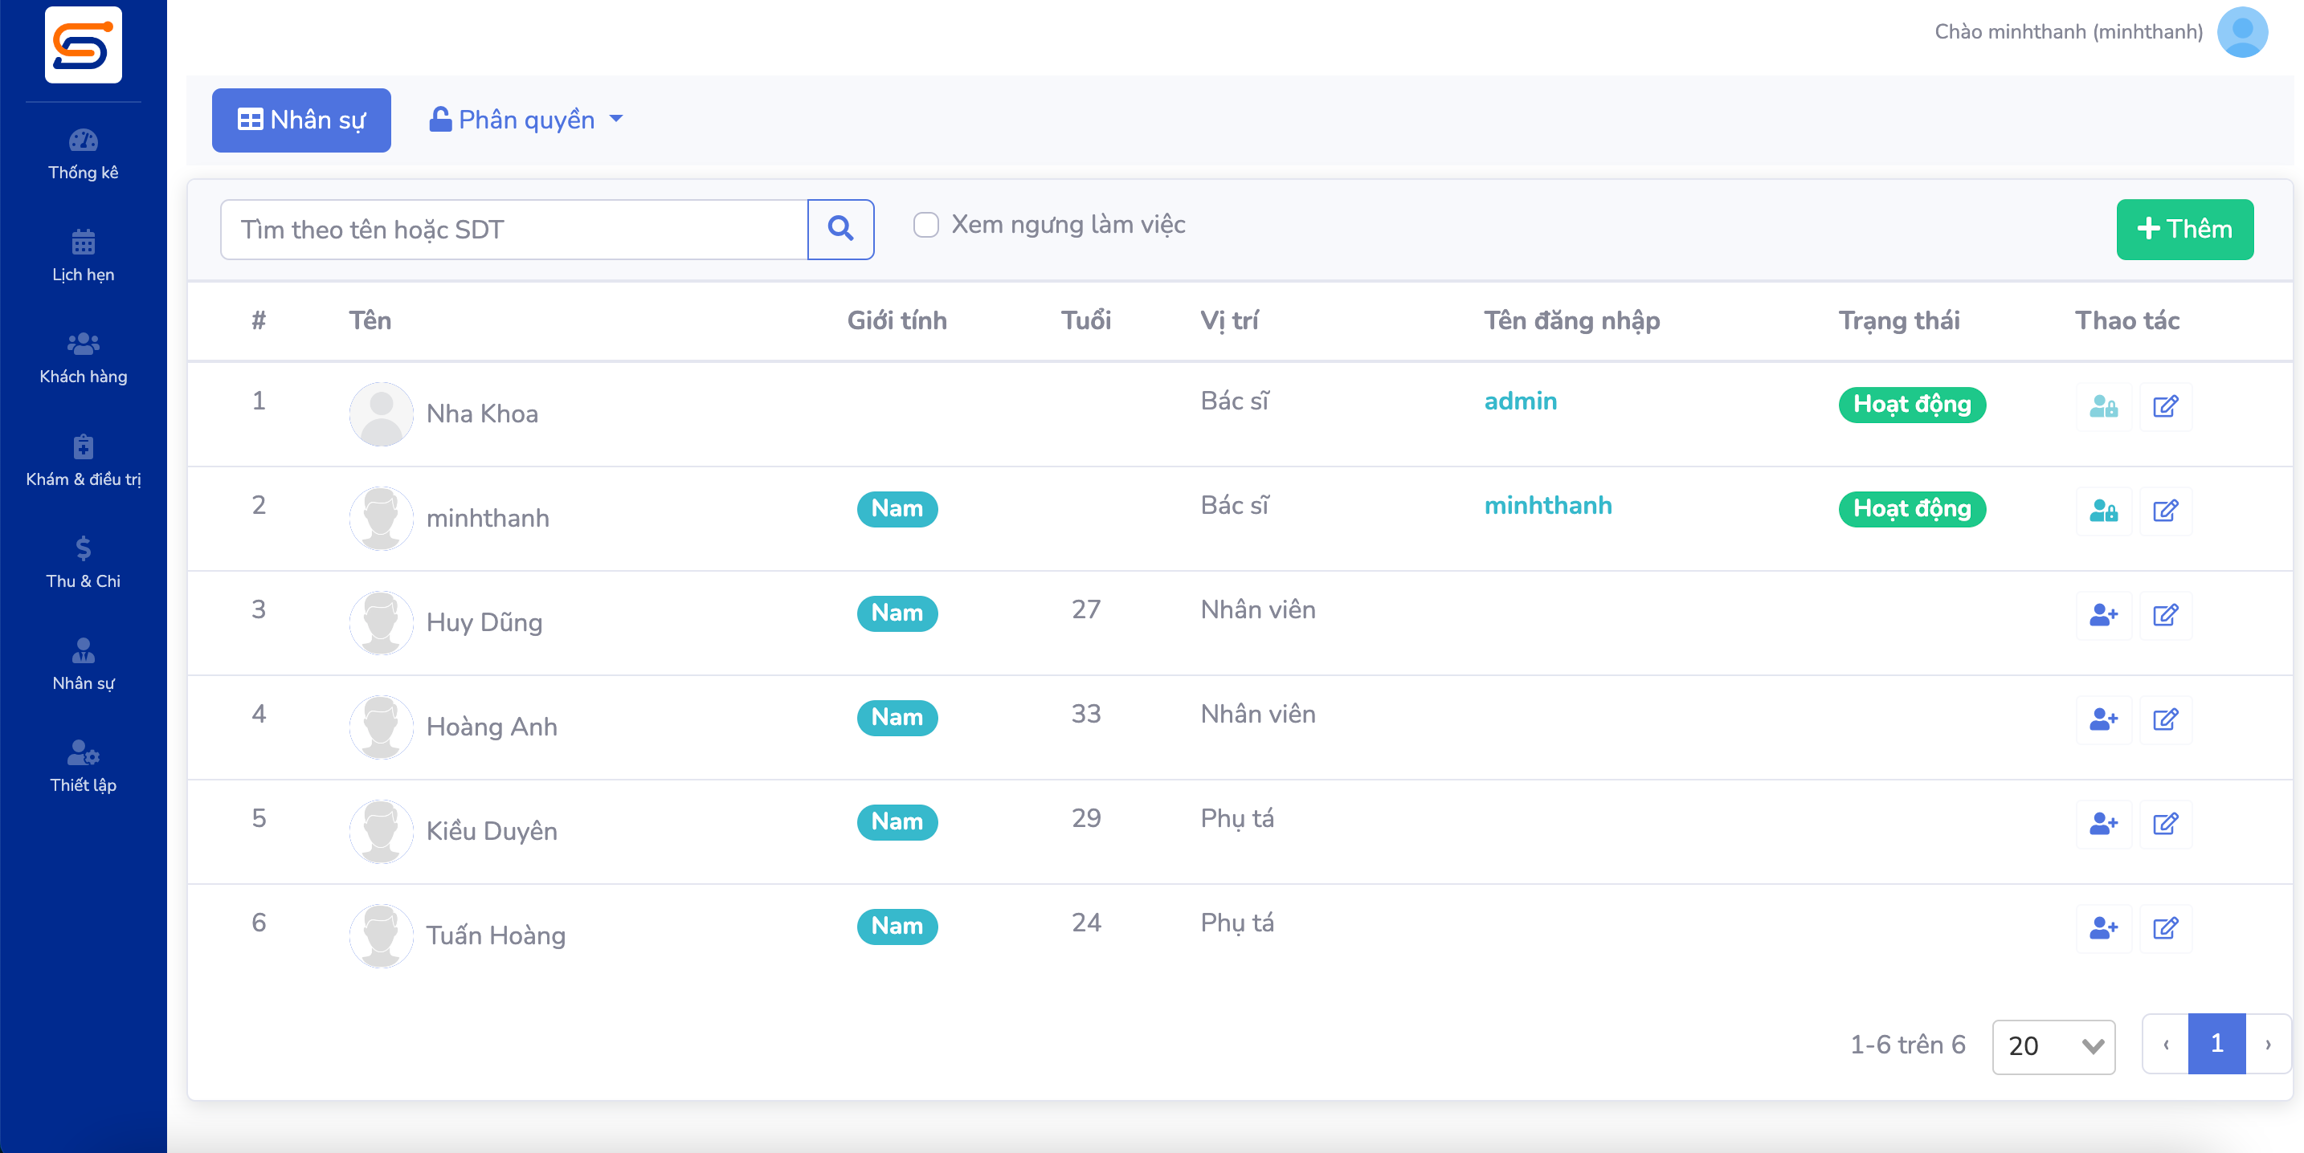The height and width of the screenshot is (1153, 2304).
Task: Open minhthanh account lock icon
Action: (x=2103, y=511)
